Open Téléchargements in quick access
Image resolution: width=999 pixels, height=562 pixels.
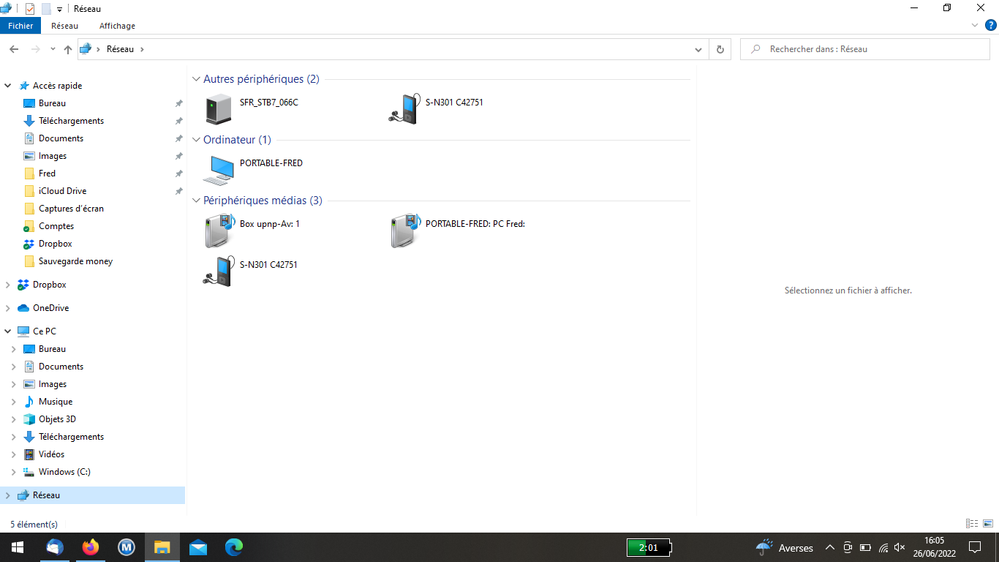(71, 121)
